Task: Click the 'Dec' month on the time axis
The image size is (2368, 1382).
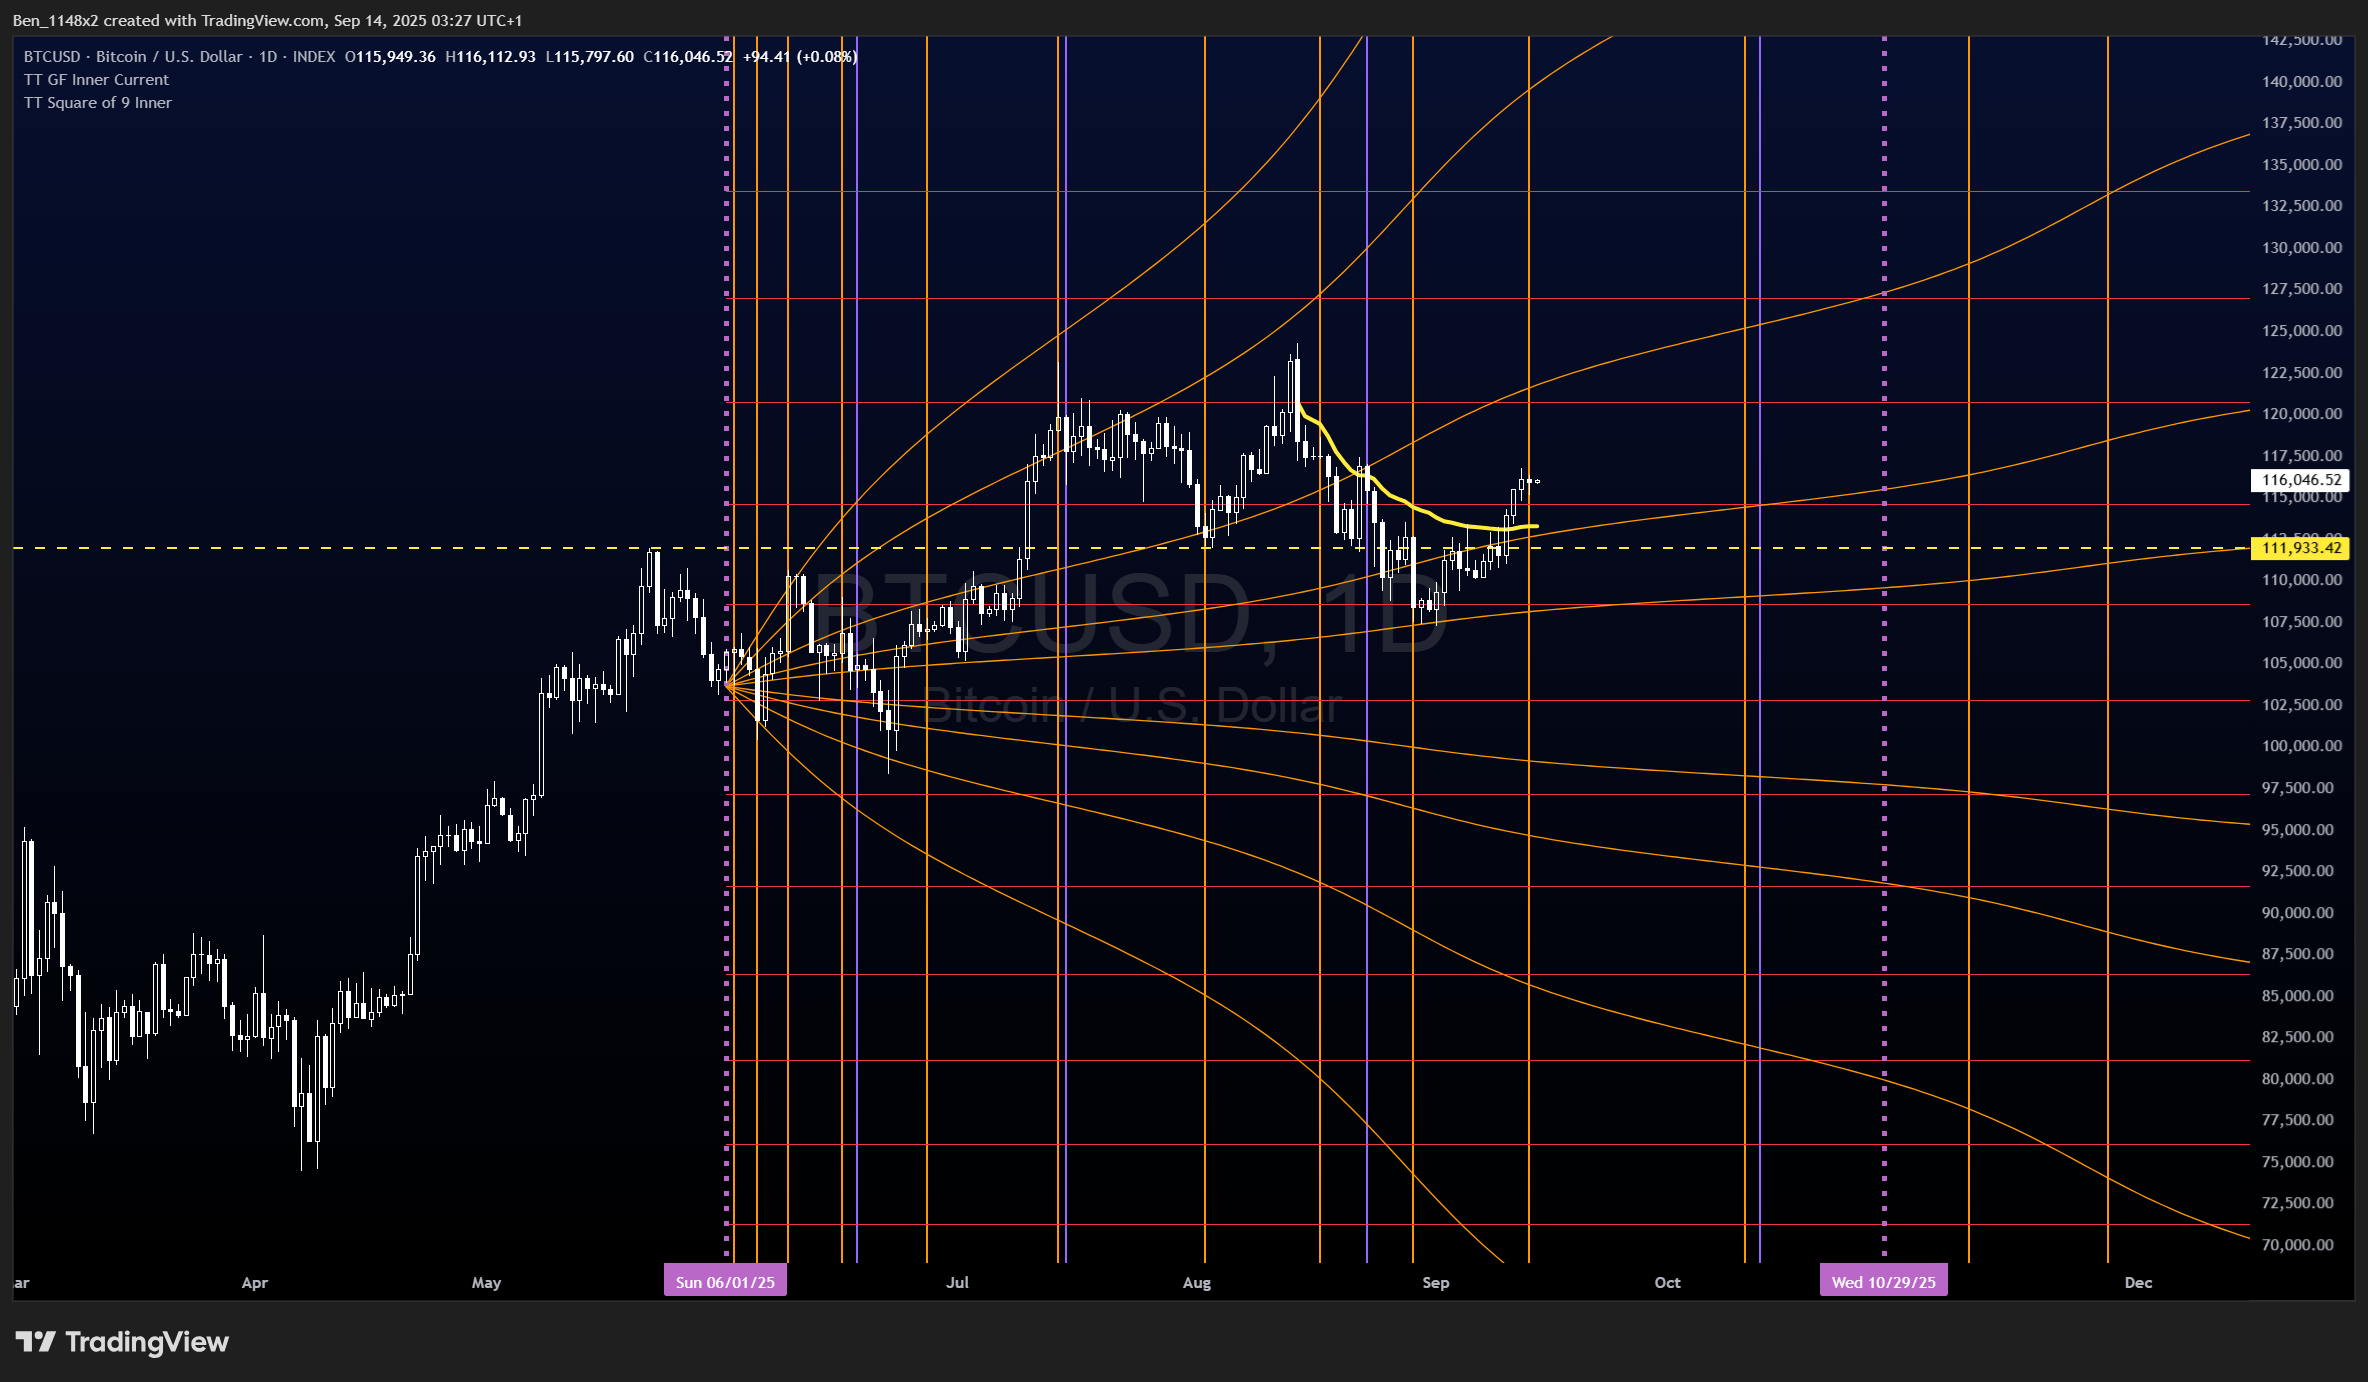Action: (2138, 1282)
